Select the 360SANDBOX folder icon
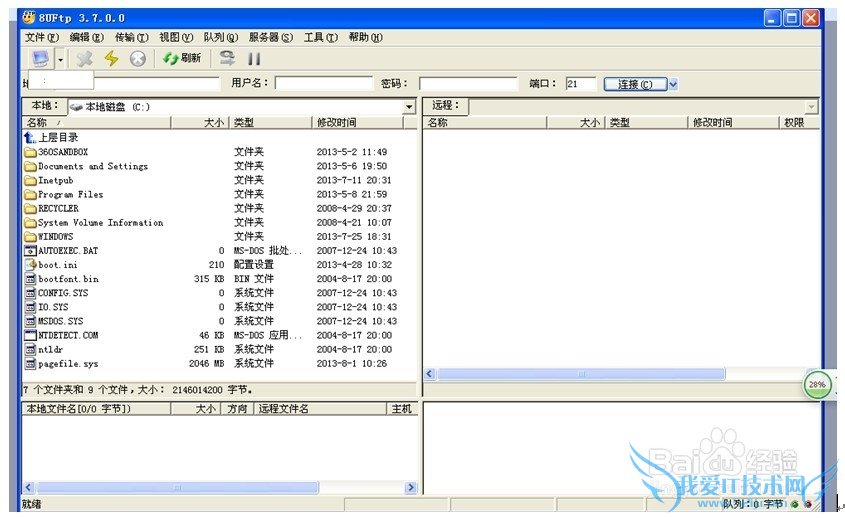The image size is (845, 518). (x=30, y=152)
